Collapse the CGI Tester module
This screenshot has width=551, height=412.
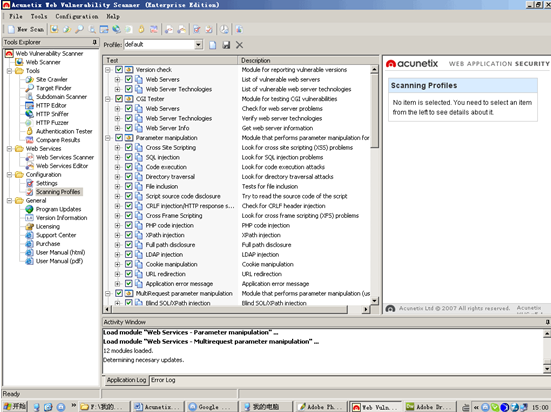[108, 99]
